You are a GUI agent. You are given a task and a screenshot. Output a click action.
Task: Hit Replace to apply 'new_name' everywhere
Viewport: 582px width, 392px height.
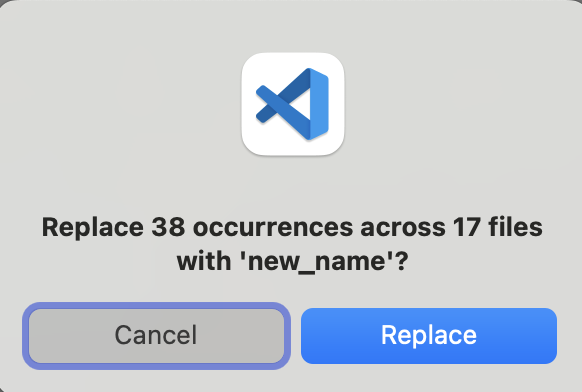[x=429, y=336]
